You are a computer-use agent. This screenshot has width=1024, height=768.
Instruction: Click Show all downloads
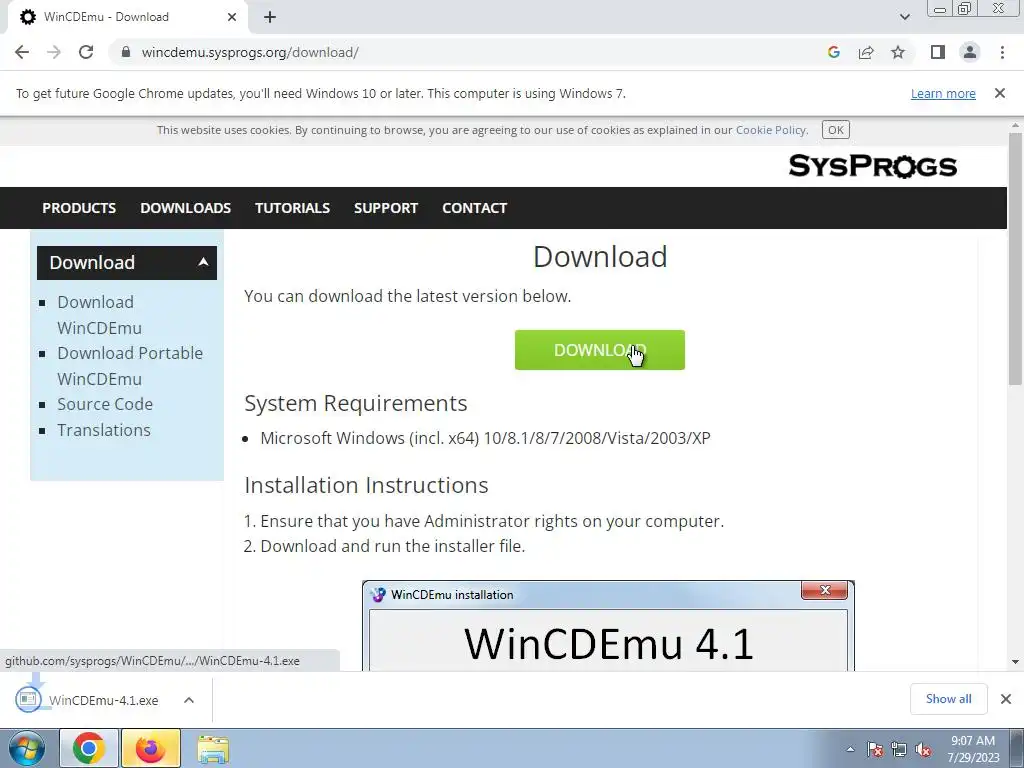(948, 699)
